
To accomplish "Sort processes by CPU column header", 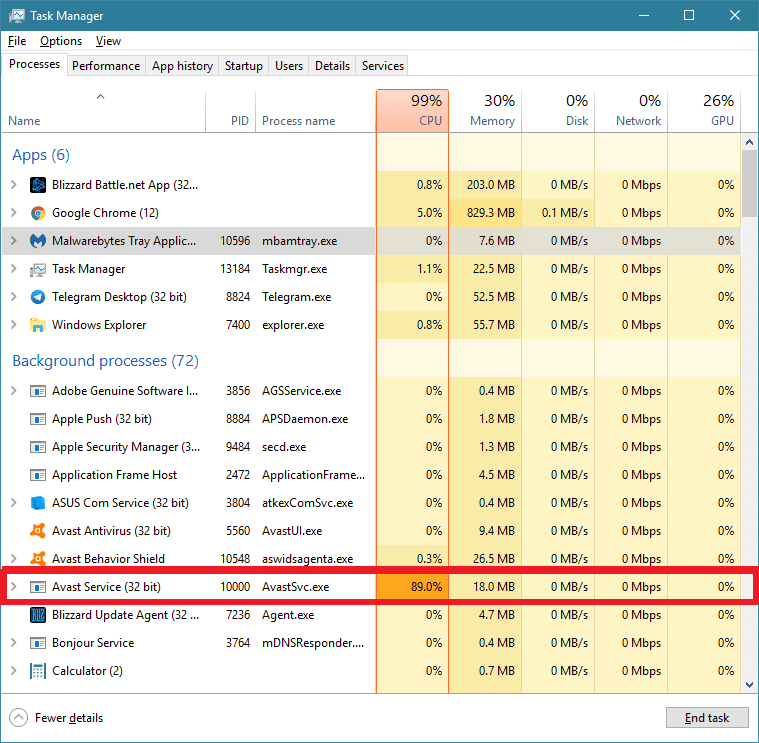I will (x=412, y=110).
